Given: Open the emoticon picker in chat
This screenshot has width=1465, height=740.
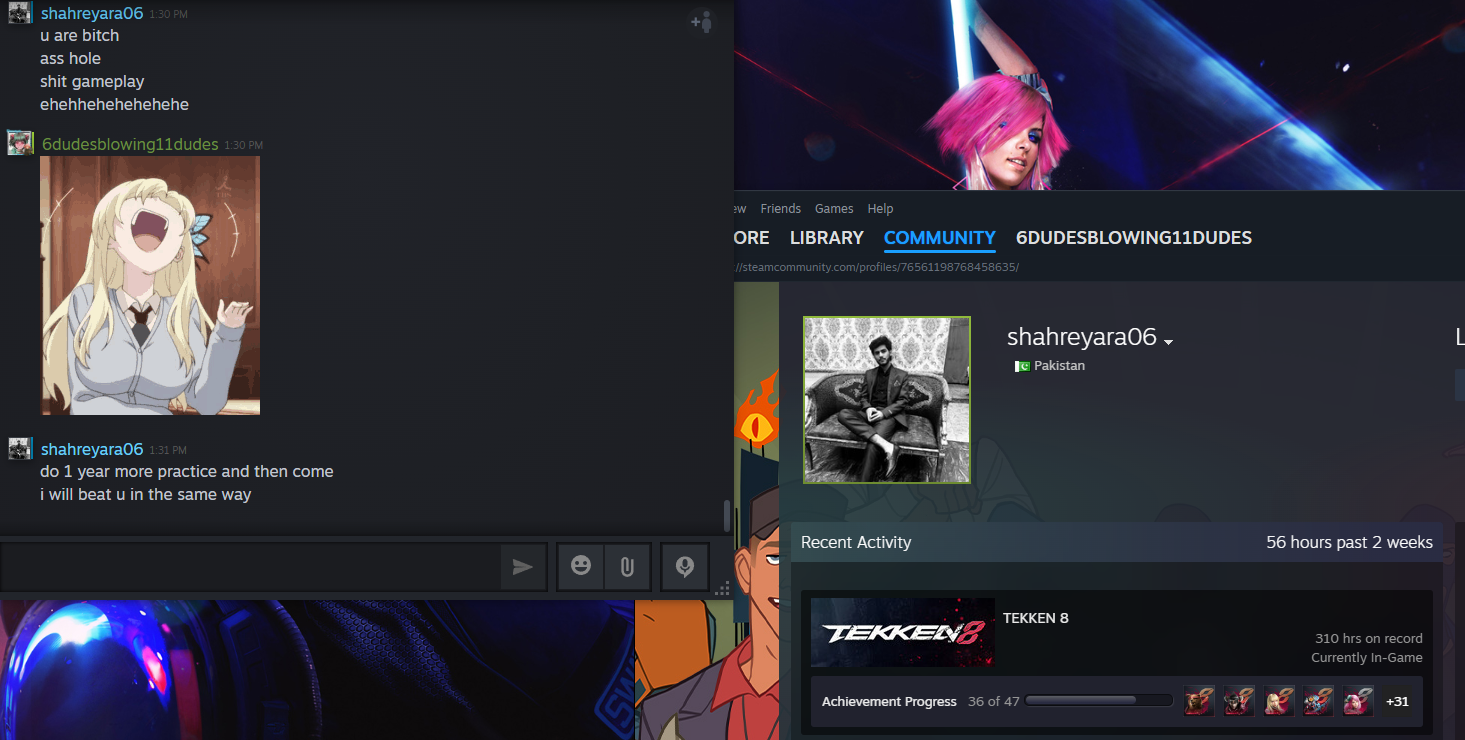Looking at the screenshot, I should click(581, 567).
